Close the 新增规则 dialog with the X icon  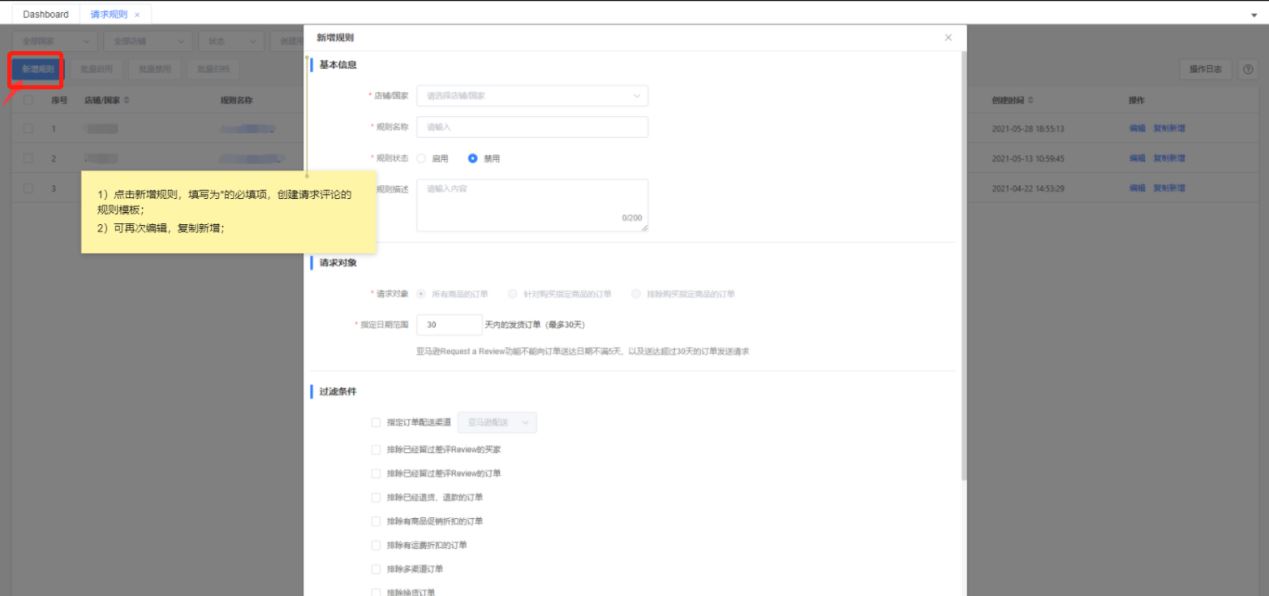tap(948, 38)
